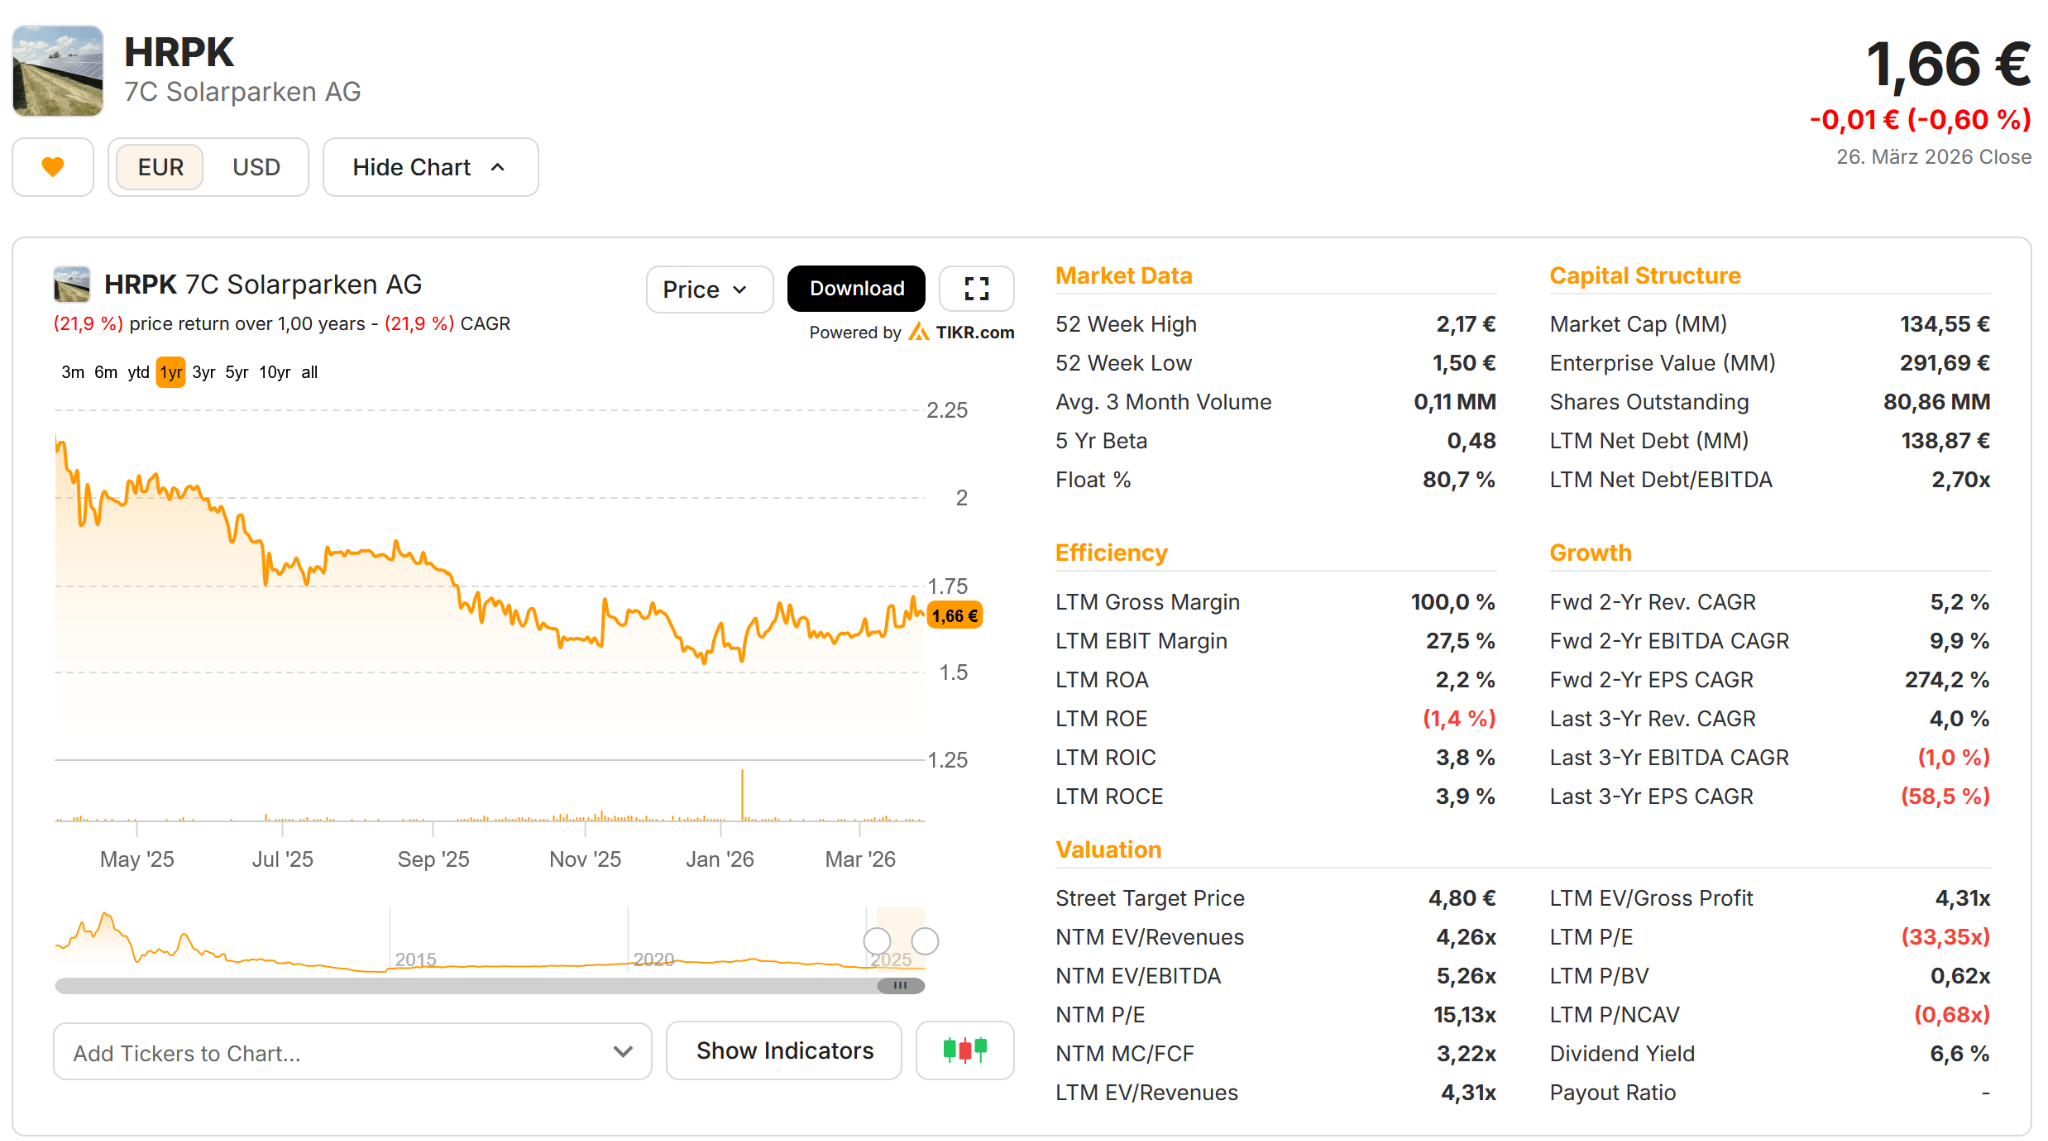Click the small HRPK logo in chart header
The width and height of the screenshot is (2048, 1141).
click(x=72, y=285)
